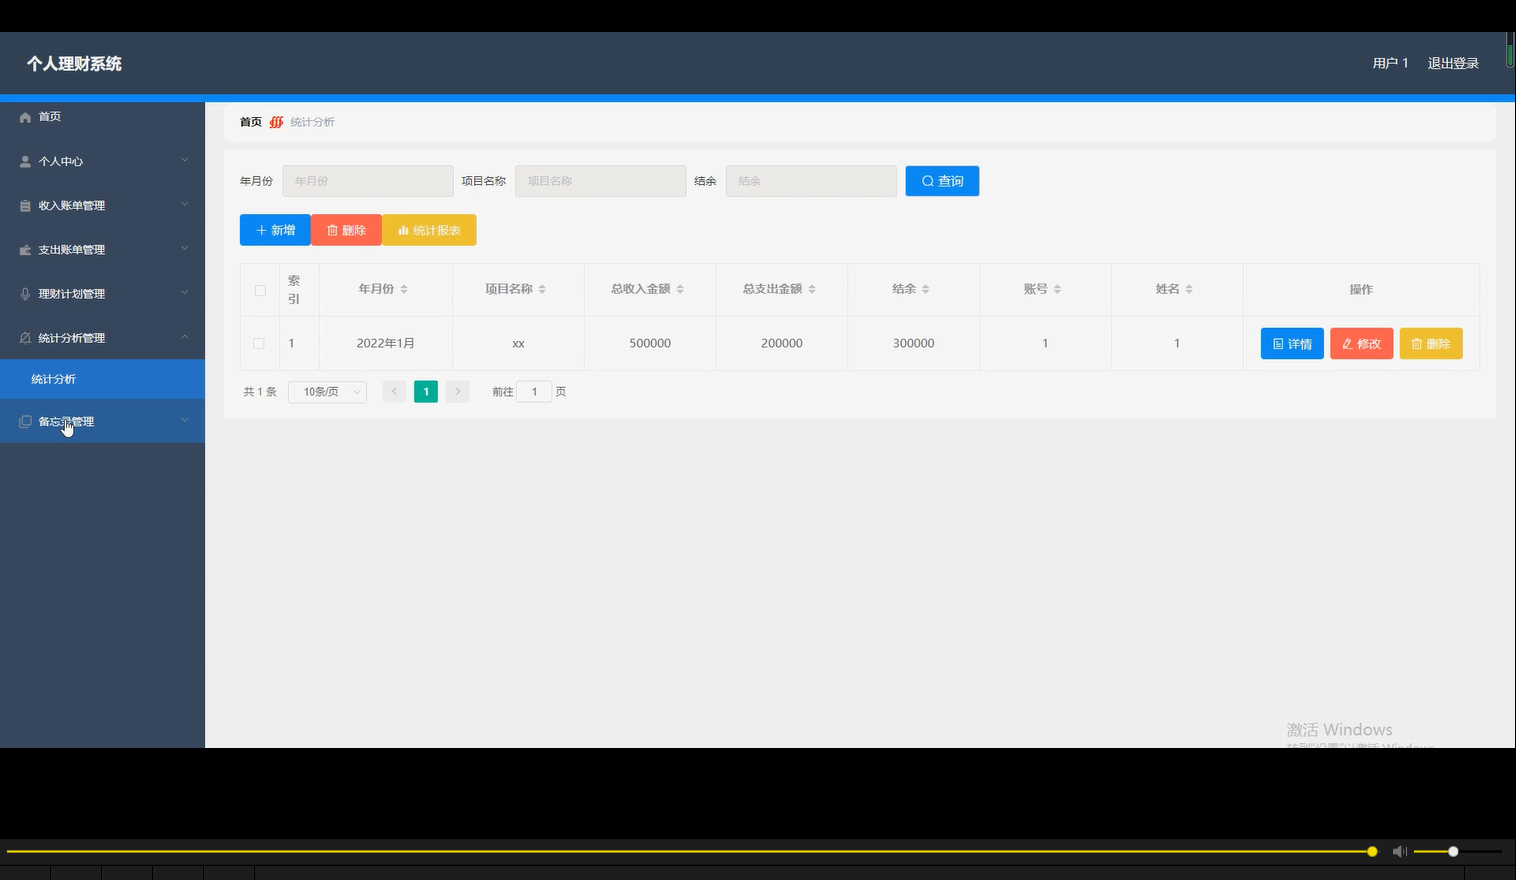The image size is (1516, 880).
Task: Click the 200000 cell in the table
Action: coord(782,343)
